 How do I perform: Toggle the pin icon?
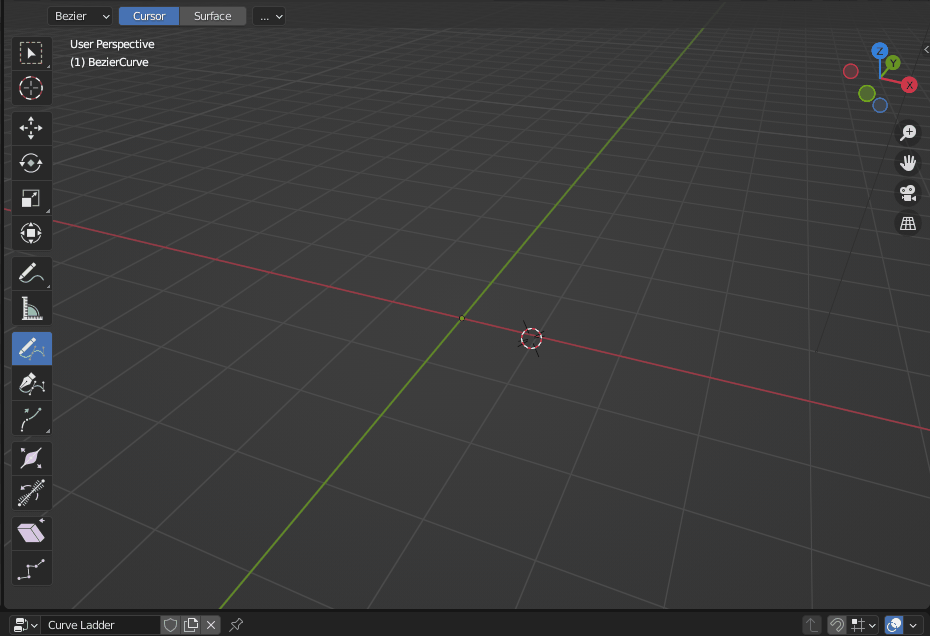(x=236, y=625)
